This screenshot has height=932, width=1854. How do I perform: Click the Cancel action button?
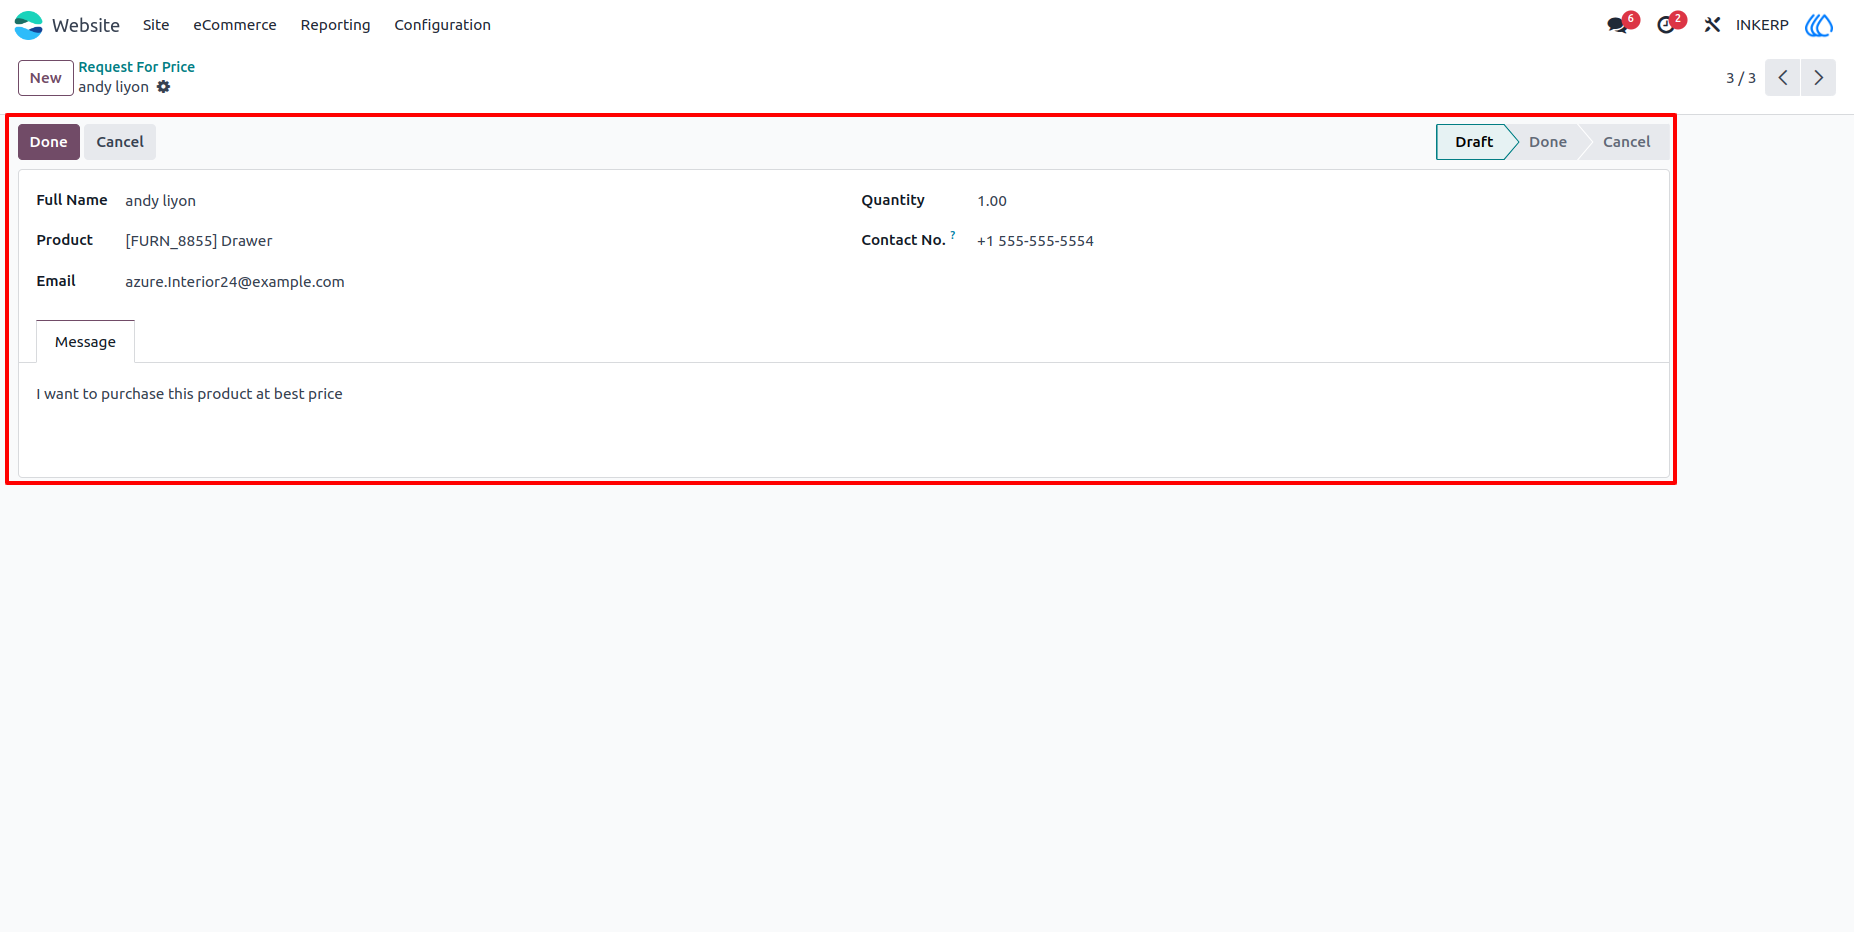point(120,142)
